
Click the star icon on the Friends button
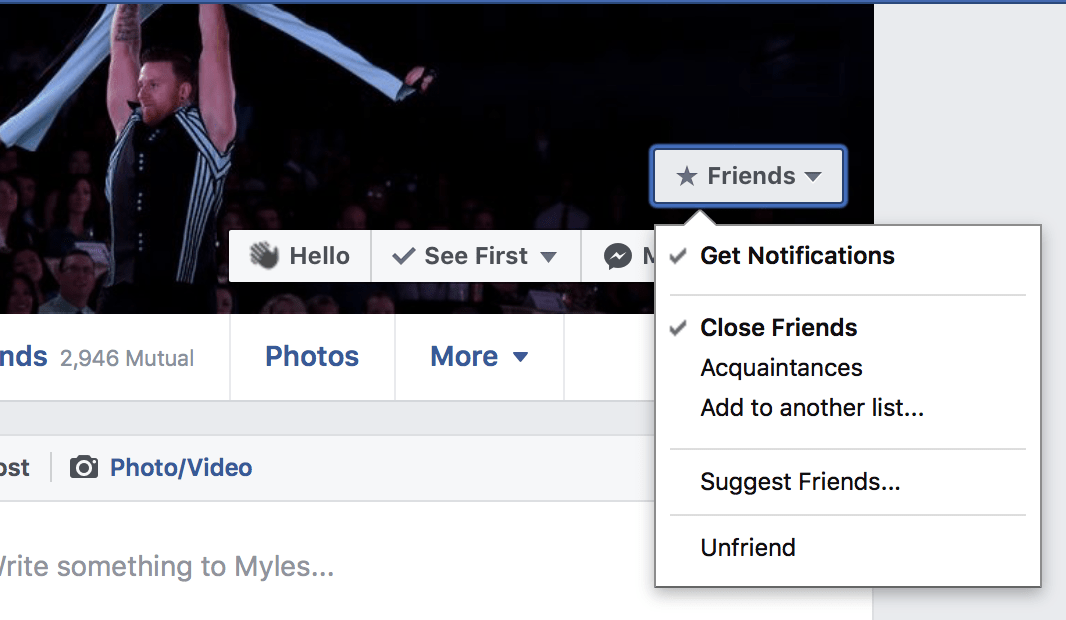coord(686,177)
